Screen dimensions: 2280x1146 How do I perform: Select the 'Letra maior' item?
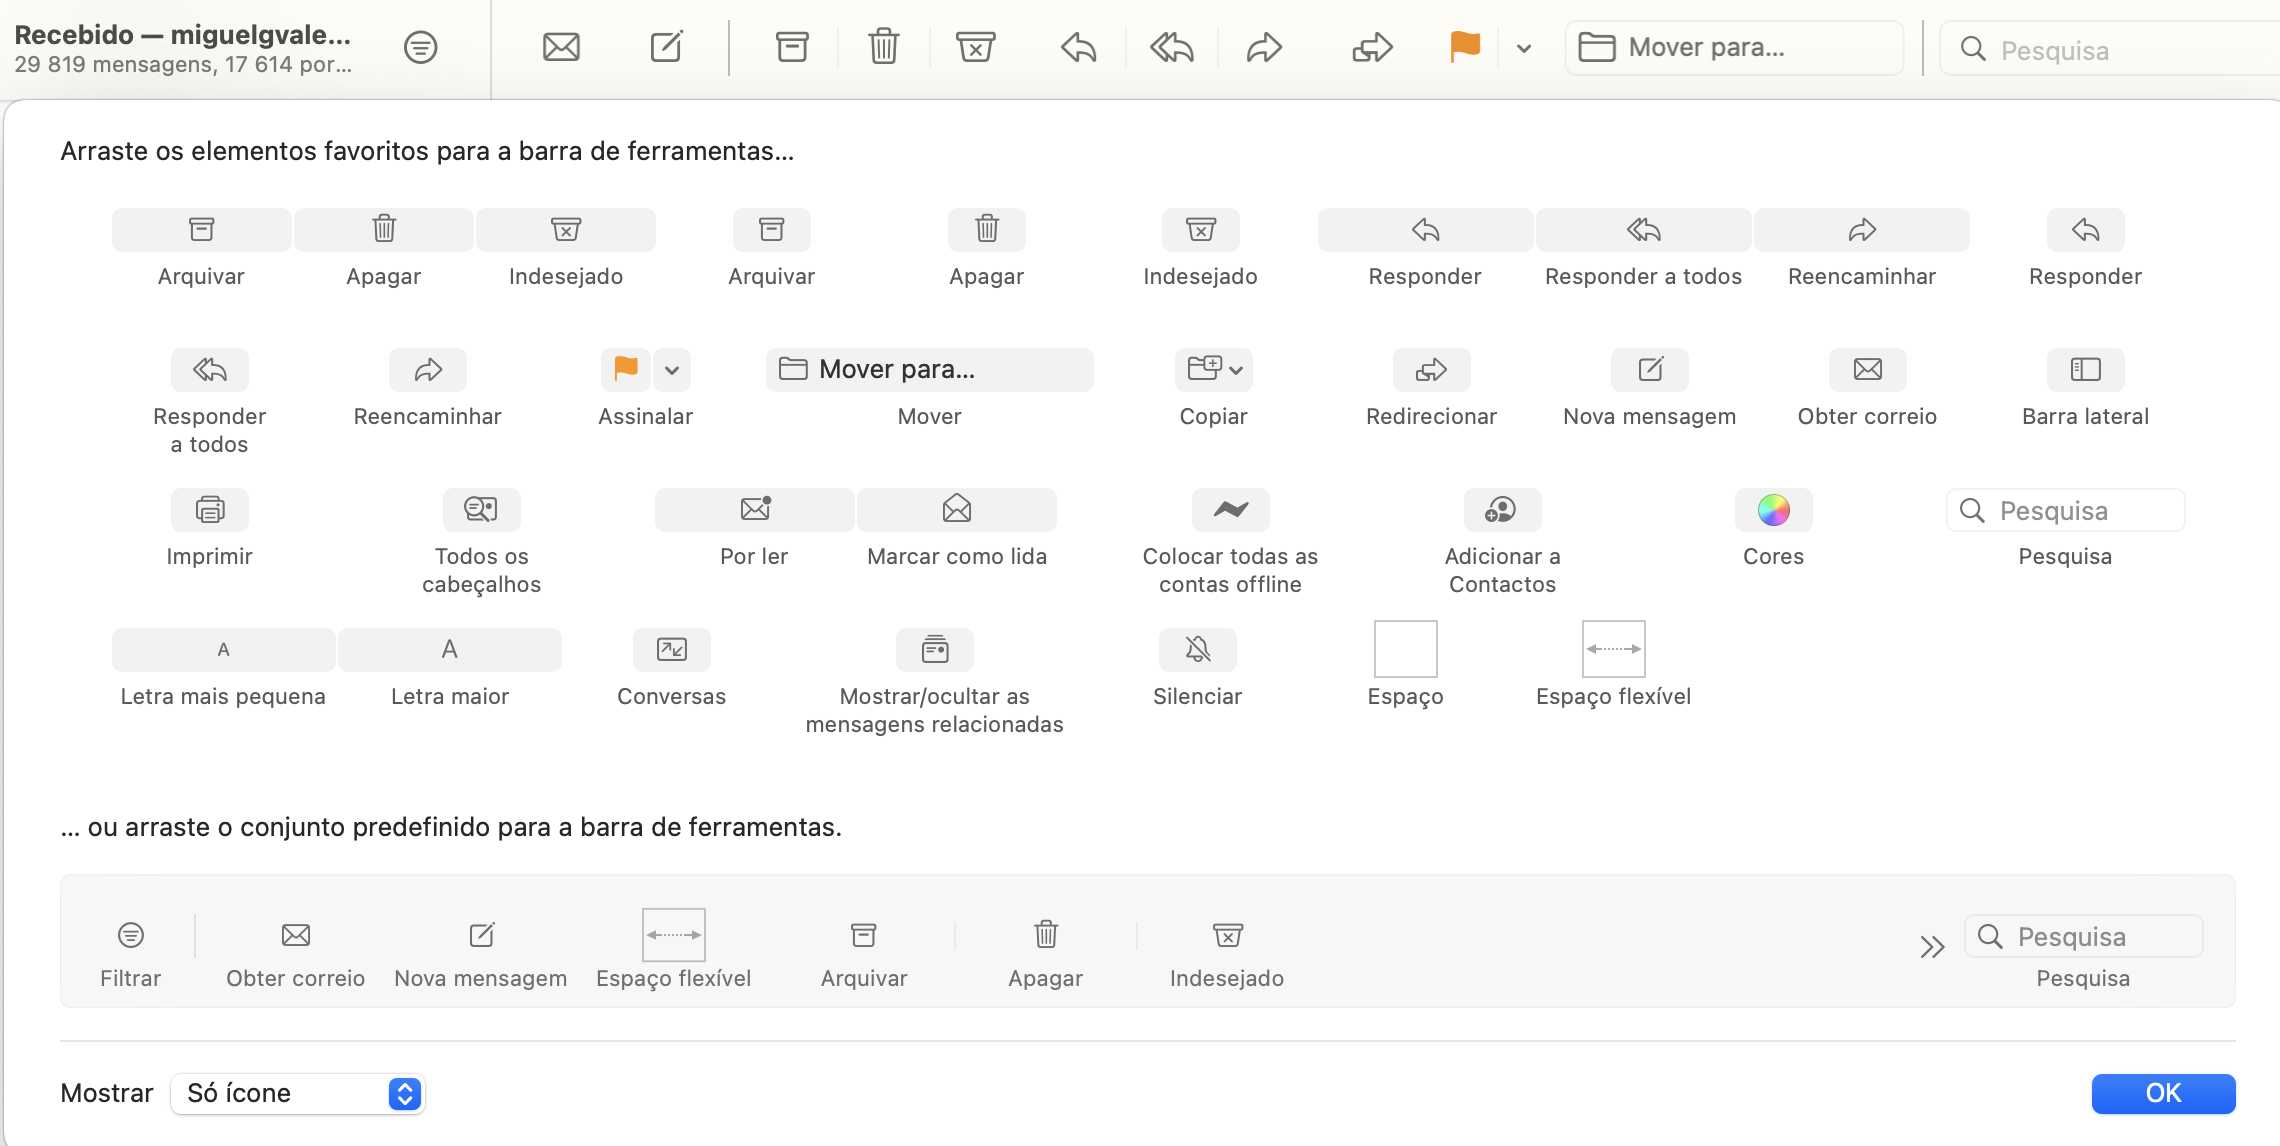click(450, 650)
